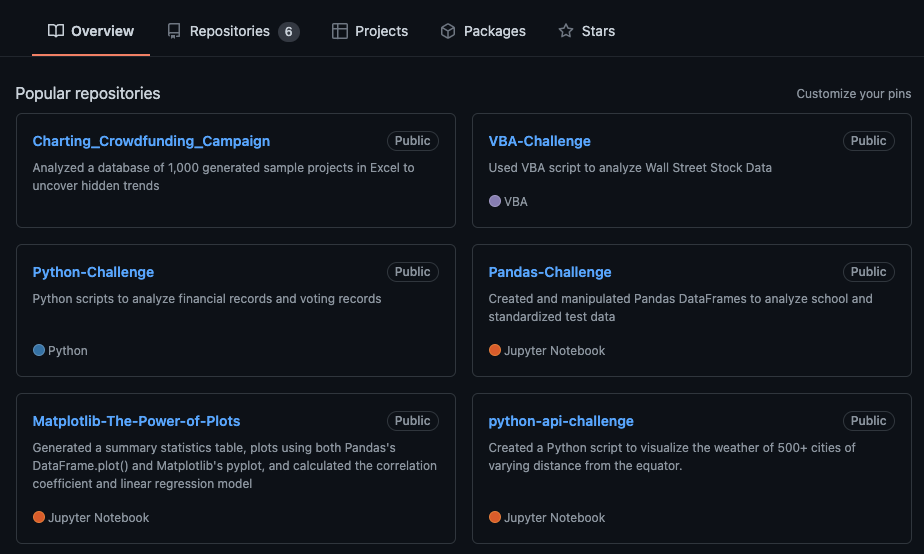The height and width of the screenshot is (554, 924).
Task: Open the Python-Challenge repository link
Action: (93, 272)
